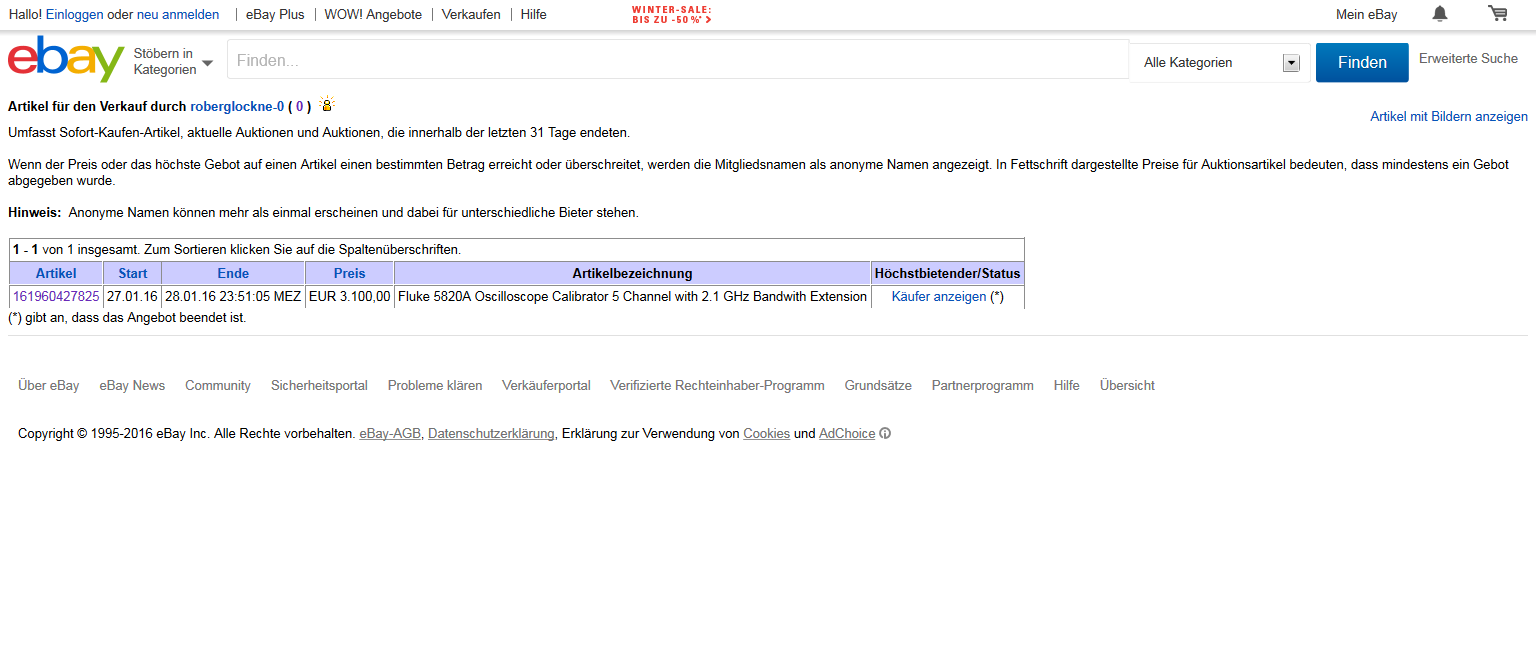The width and height of the screenshot is (1536, 670).
Task: Open Partnerprogramm footer link
Action: coord(983,385)
